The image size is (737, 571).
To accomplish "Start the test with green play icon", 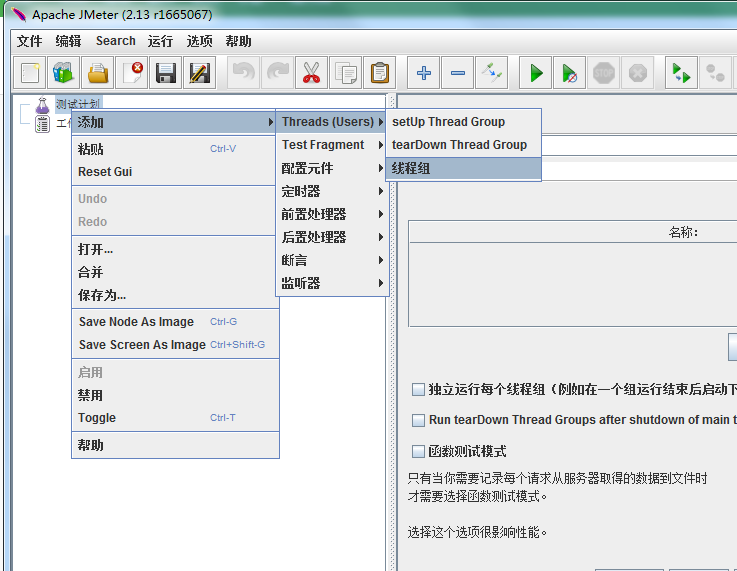I will click(x=535, y=73).
